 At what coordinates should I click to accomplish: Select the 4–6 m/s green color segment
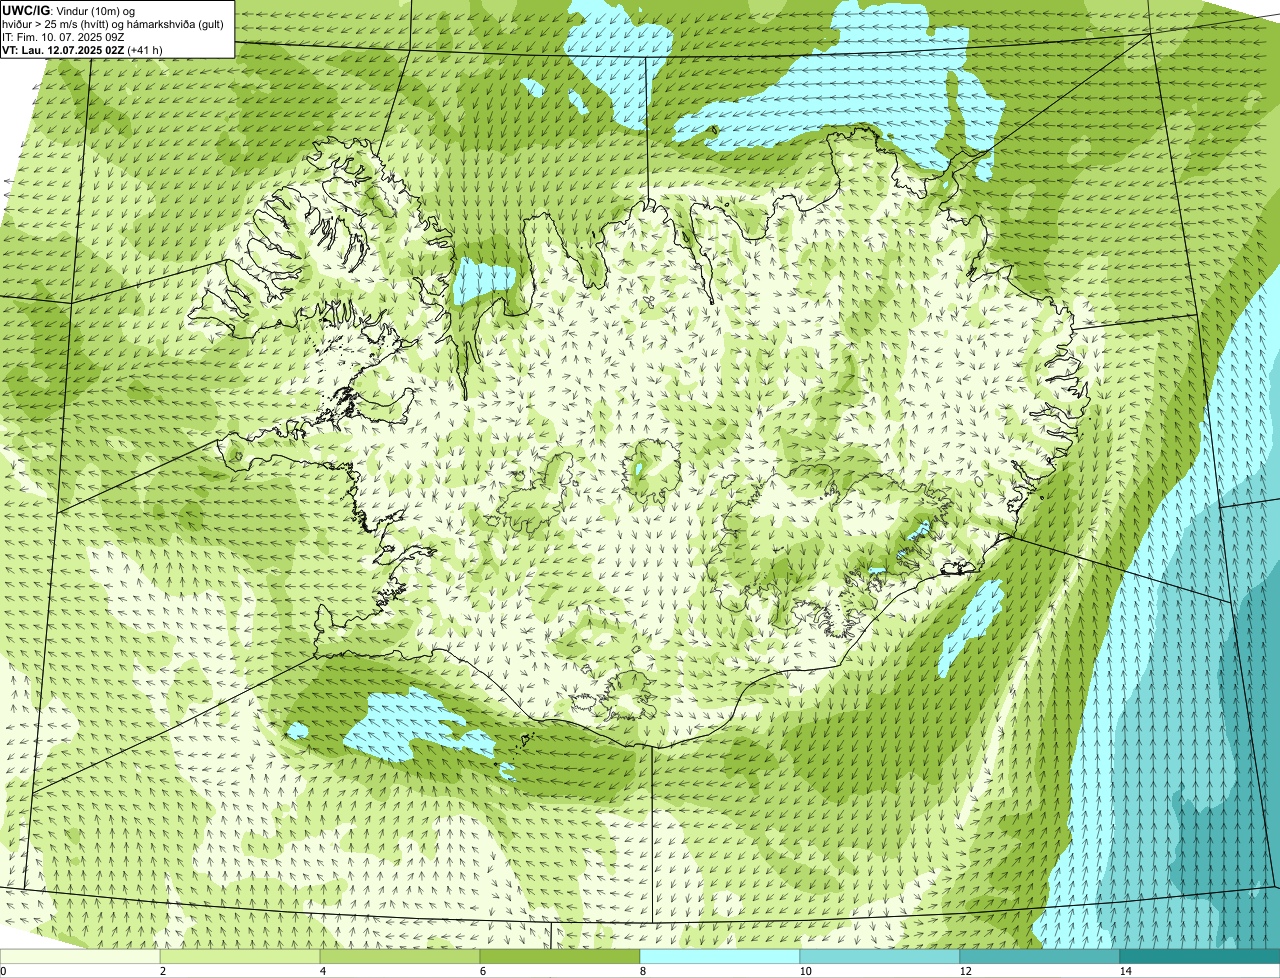click(x=400, y=956)
